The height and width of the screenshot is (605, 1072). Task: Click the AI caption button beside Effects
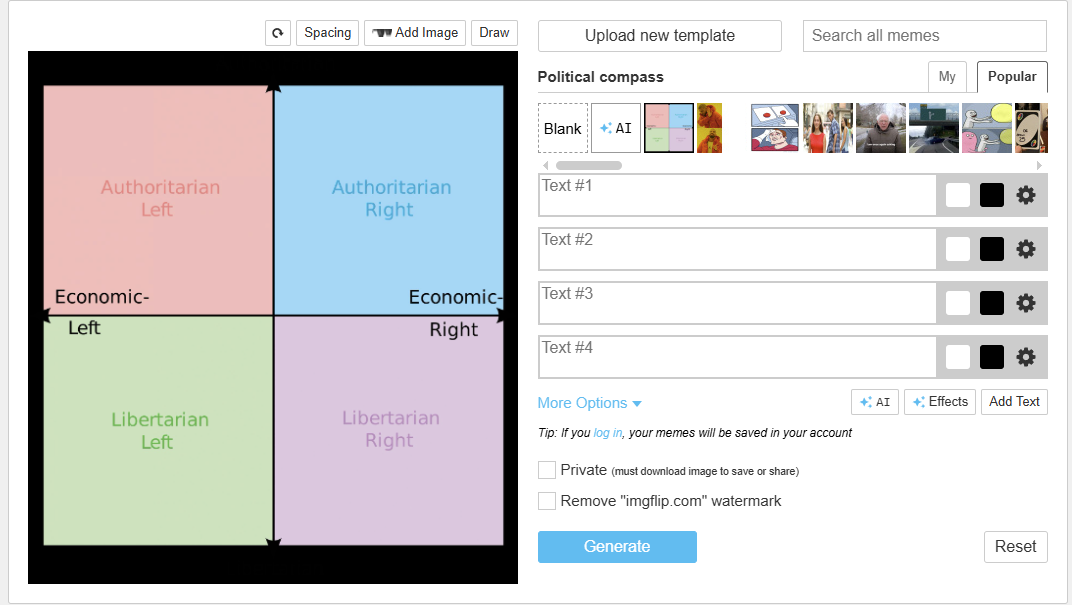pyautogui.click(x=874, y=401)
